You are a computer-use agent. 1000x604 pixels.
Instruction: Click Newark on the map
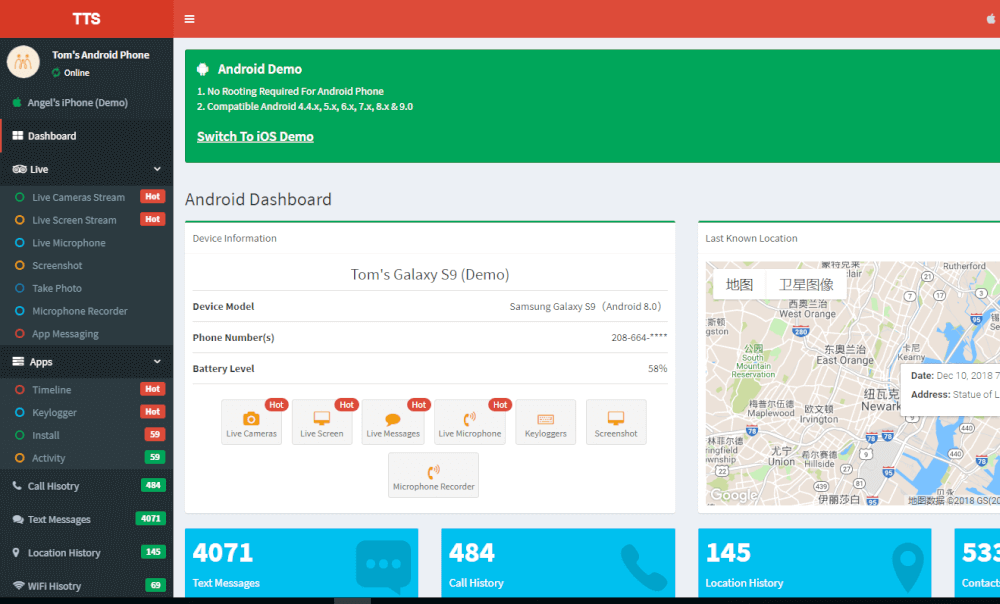(x=880, y=401)
